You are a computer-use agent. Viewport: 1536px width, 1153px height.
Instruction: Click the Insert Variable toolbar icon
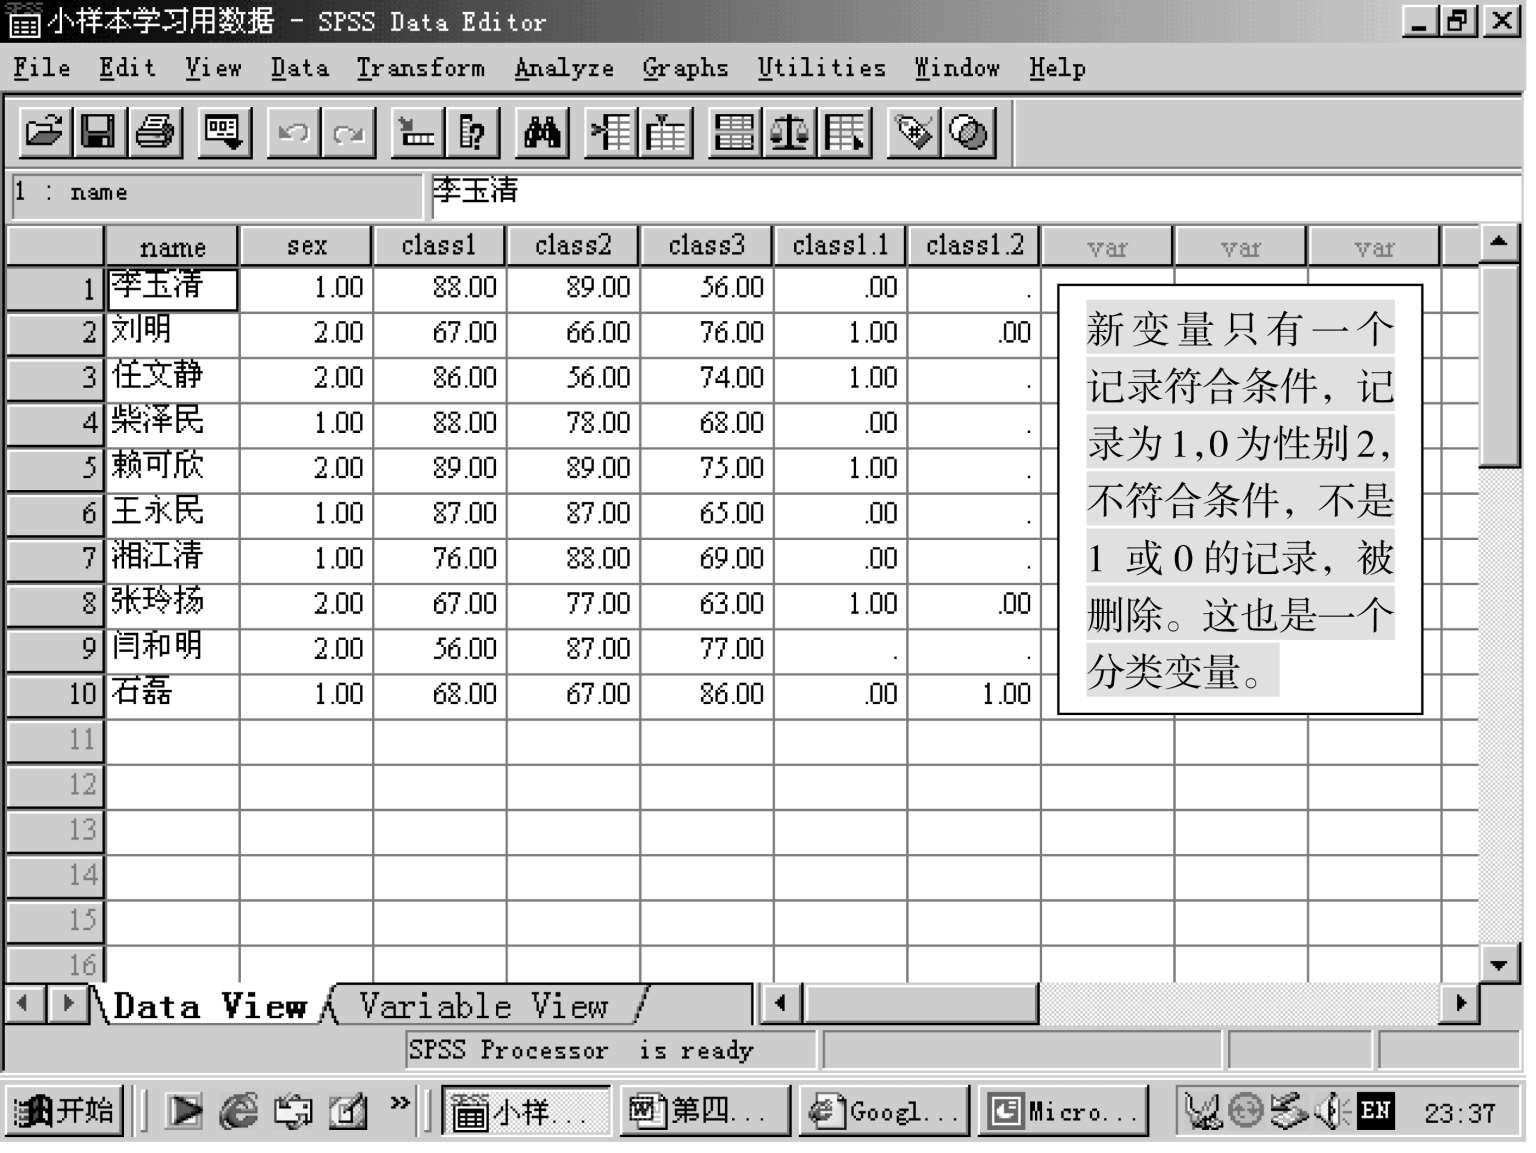665,132
